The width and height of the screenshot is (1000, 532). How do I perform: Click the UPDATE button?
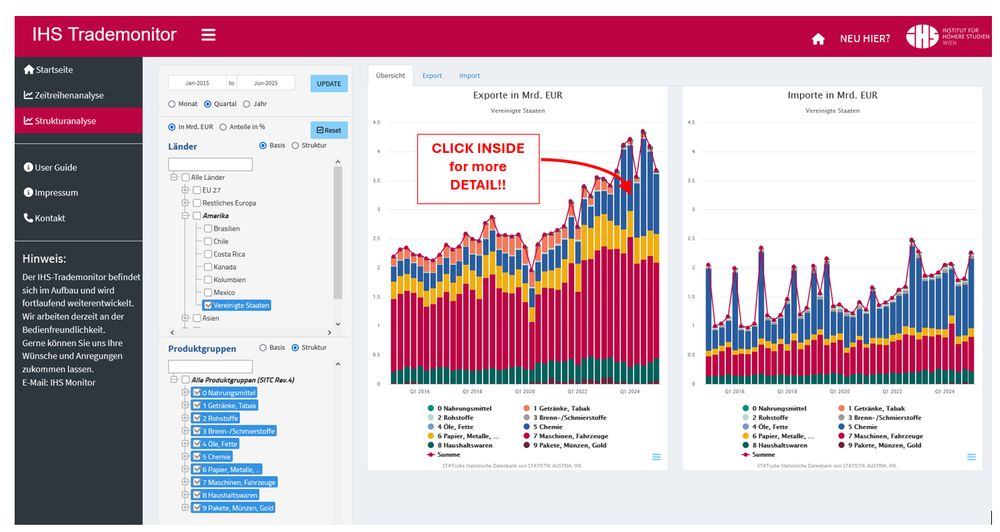point(329,84)
